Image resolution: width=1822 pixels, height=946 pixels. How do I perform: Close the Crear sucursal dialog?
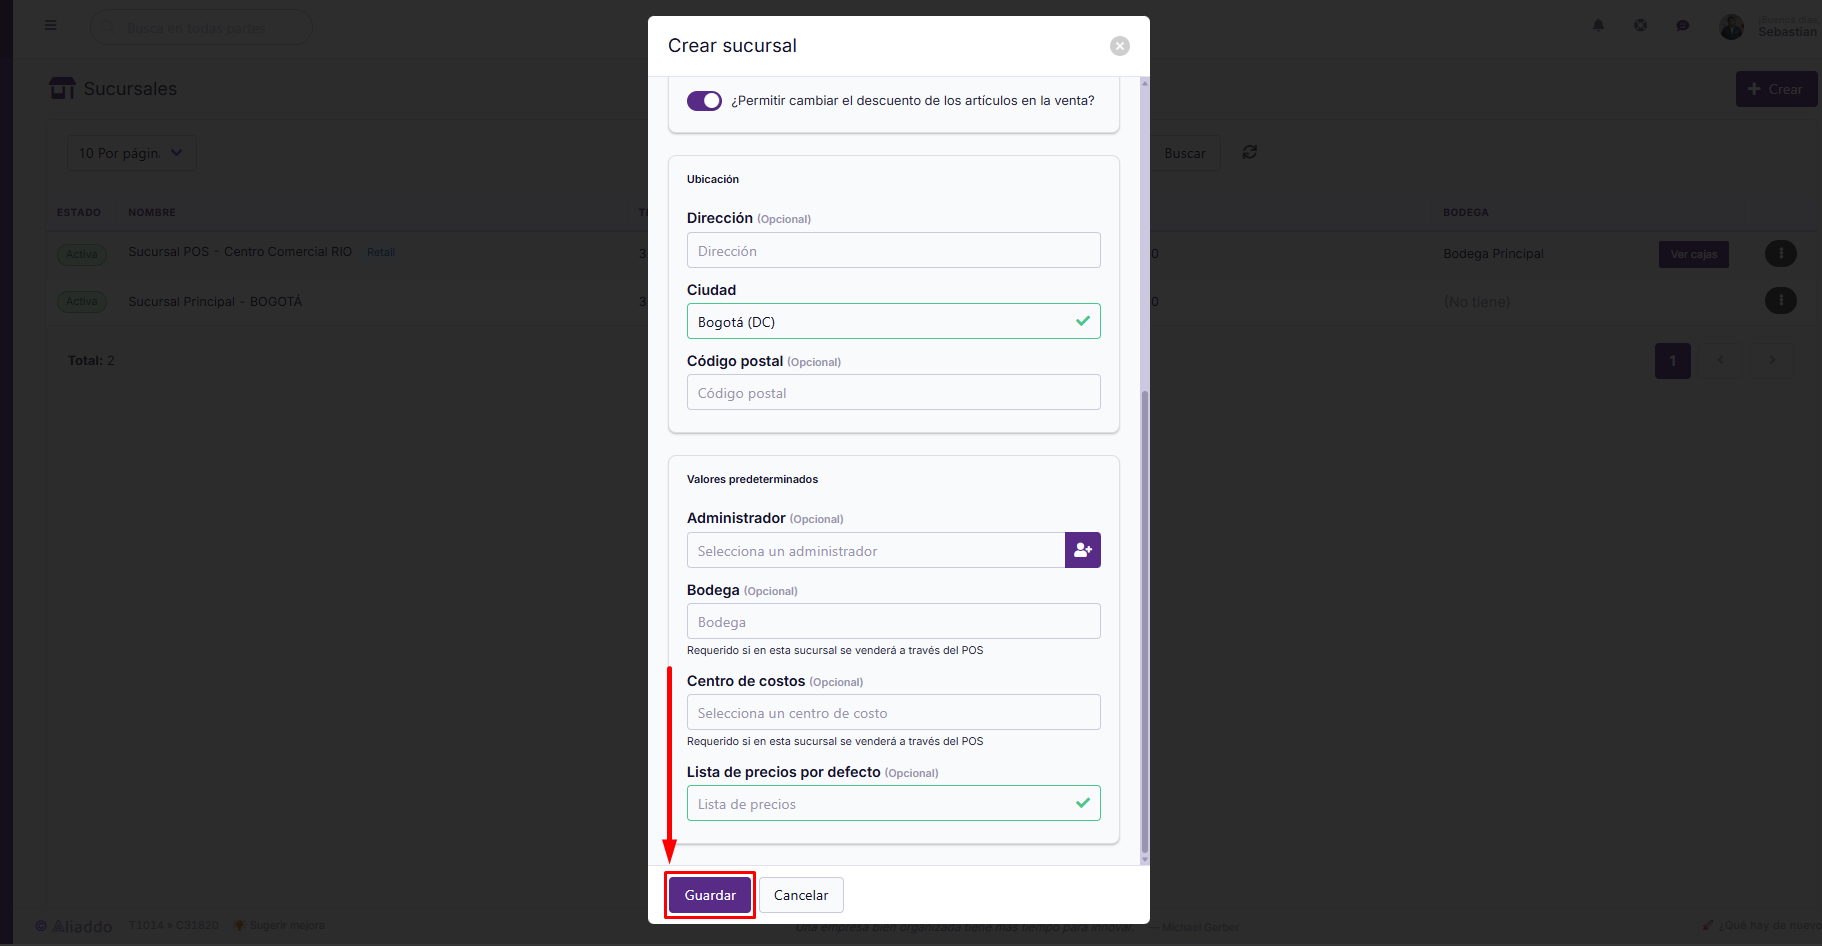[x=1120, y=46]
